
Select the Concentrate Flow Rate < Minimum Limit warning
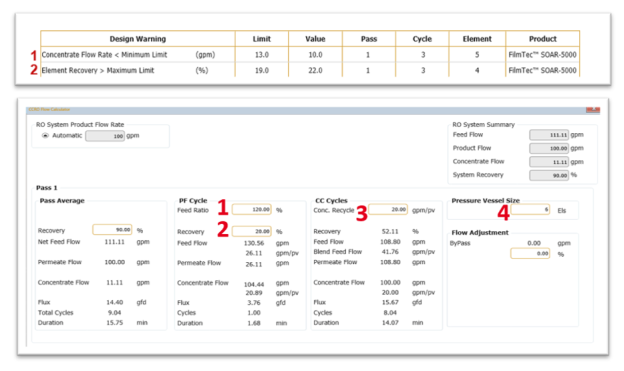(104, 55)
